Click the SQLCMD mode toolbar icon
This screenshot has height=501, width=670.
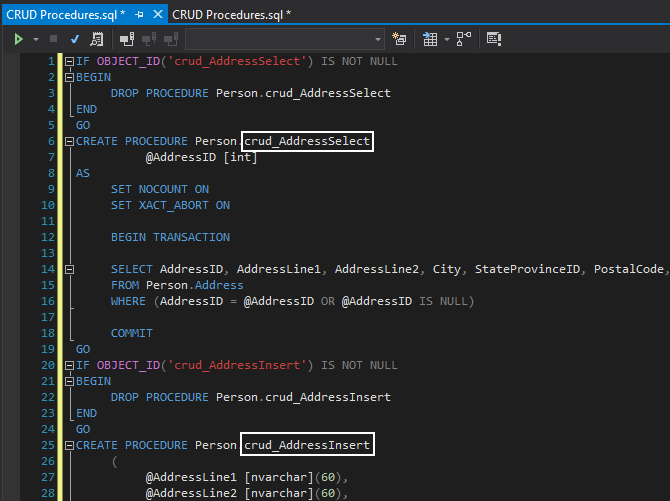click(494, 39)
